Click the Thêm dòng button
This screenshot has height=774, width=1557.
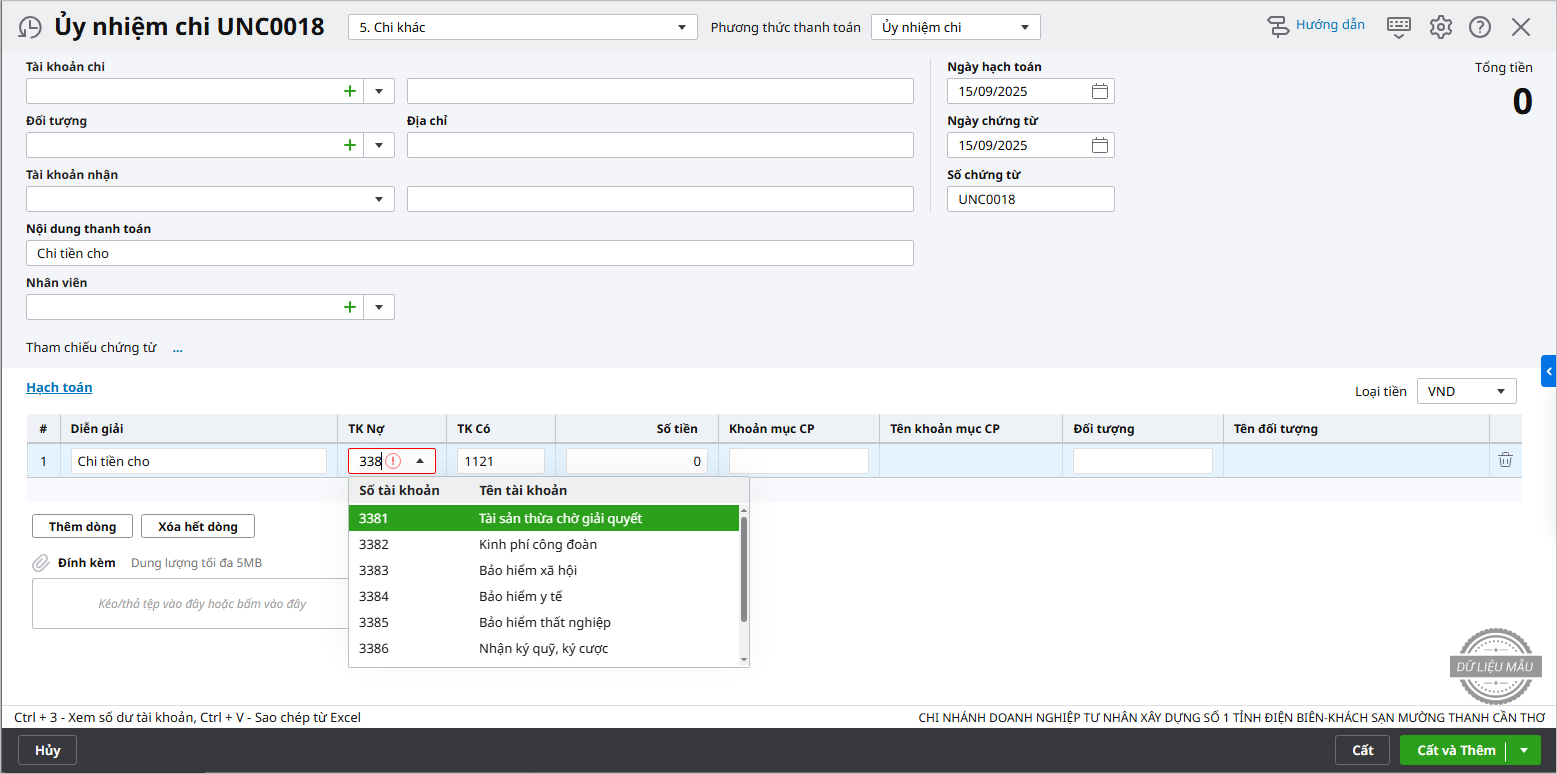(82, 526)
